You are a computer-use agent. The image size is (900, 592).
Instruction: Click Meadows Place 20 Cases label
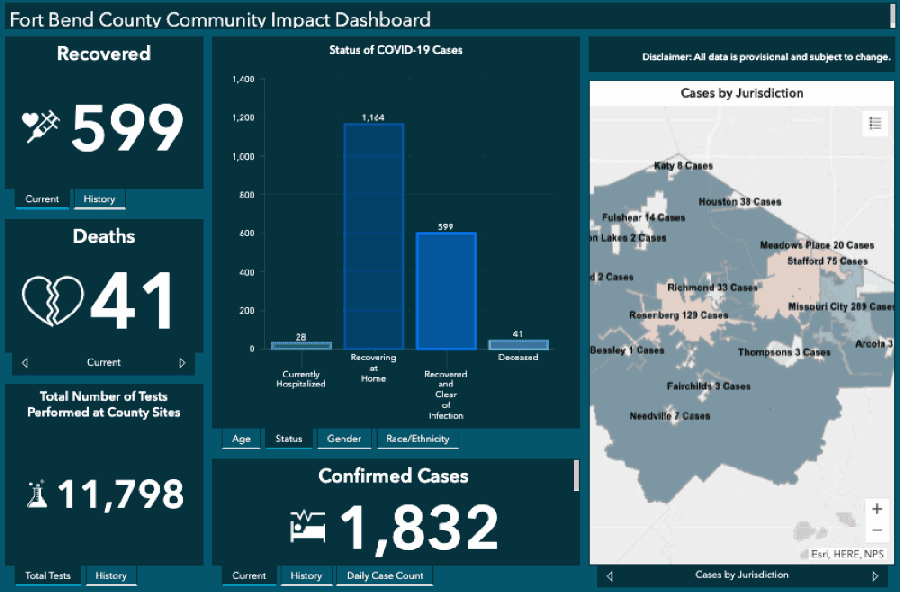pos(817,245)
